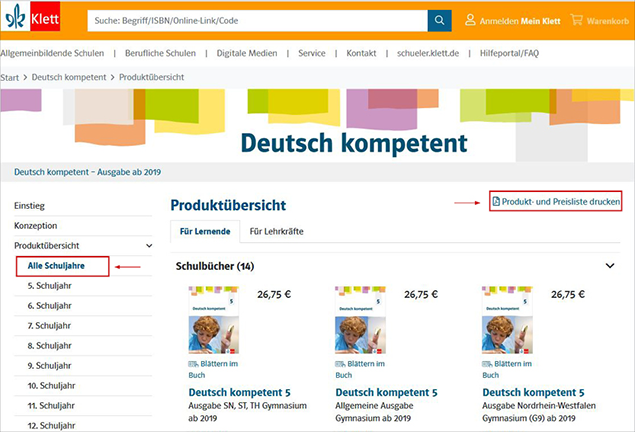Click Blättern im Buch icon under first book

click(193, 364)
